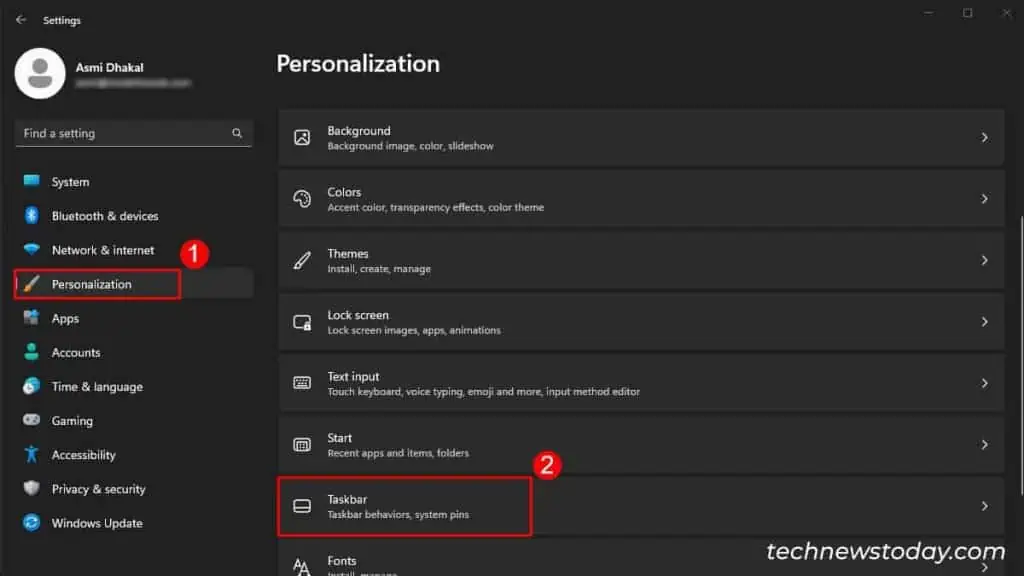The width and height of the screenshot is (1024, 576).
Task: Click the System monitor icon
Action: coord(31,181)
